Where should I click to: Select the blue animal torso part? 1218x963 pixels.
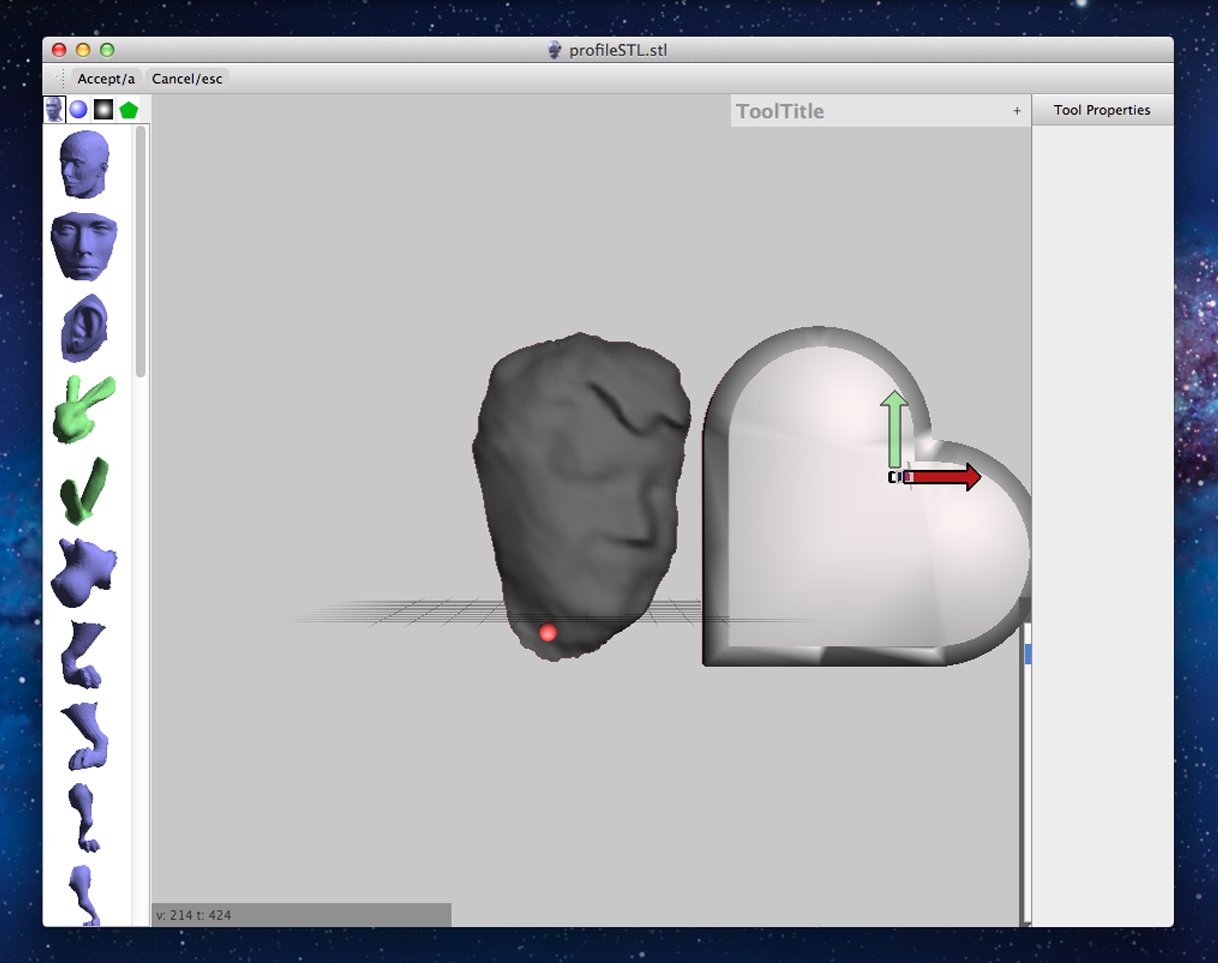(x=84, y=573)
